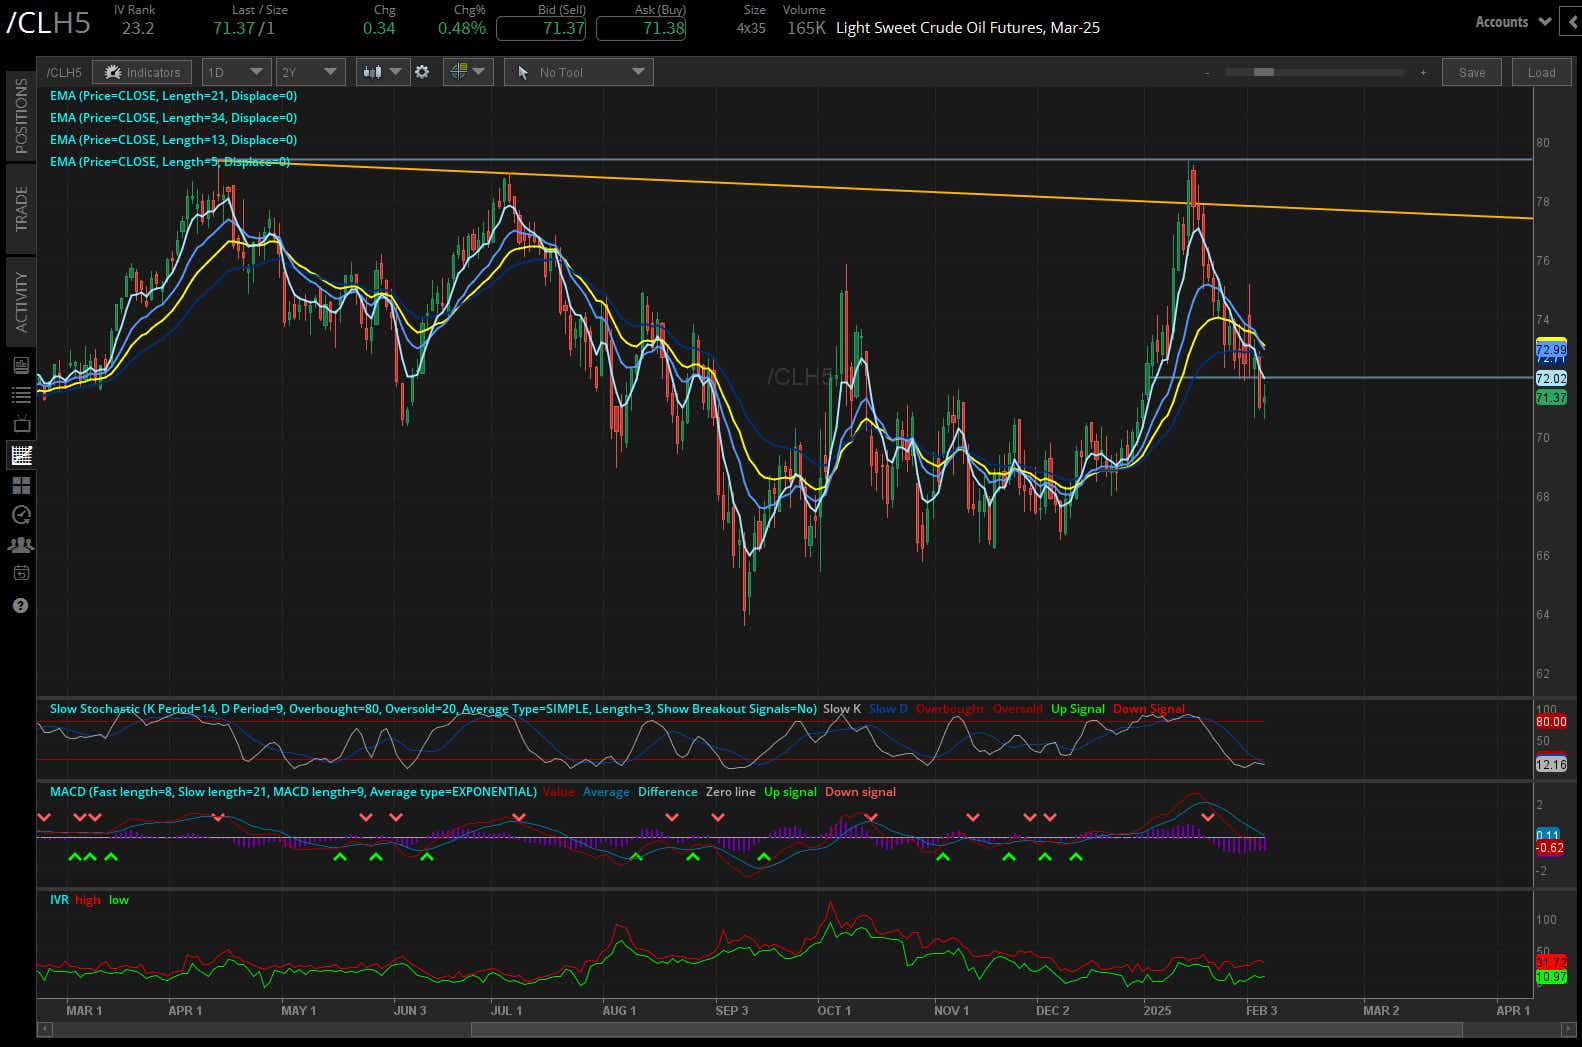Click the Load chart button
The image size is (1582, 1047).
coord(1541,72)
